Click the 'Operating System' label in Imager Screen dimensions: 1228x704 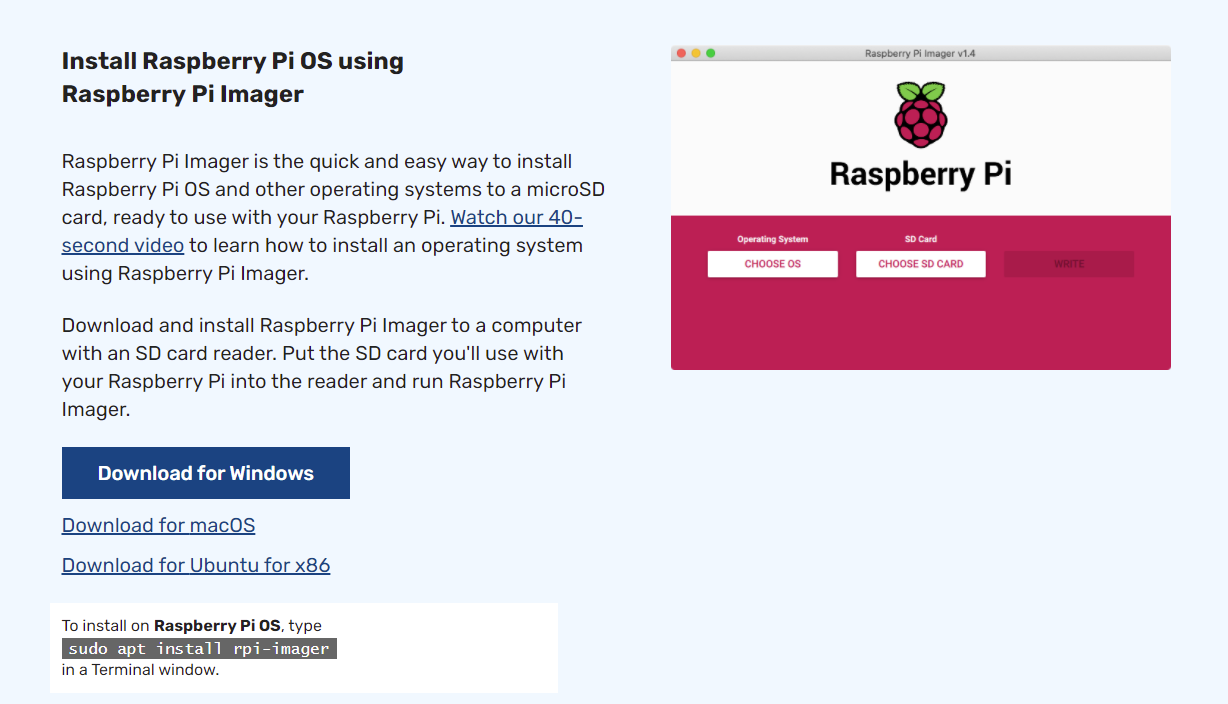773,239
